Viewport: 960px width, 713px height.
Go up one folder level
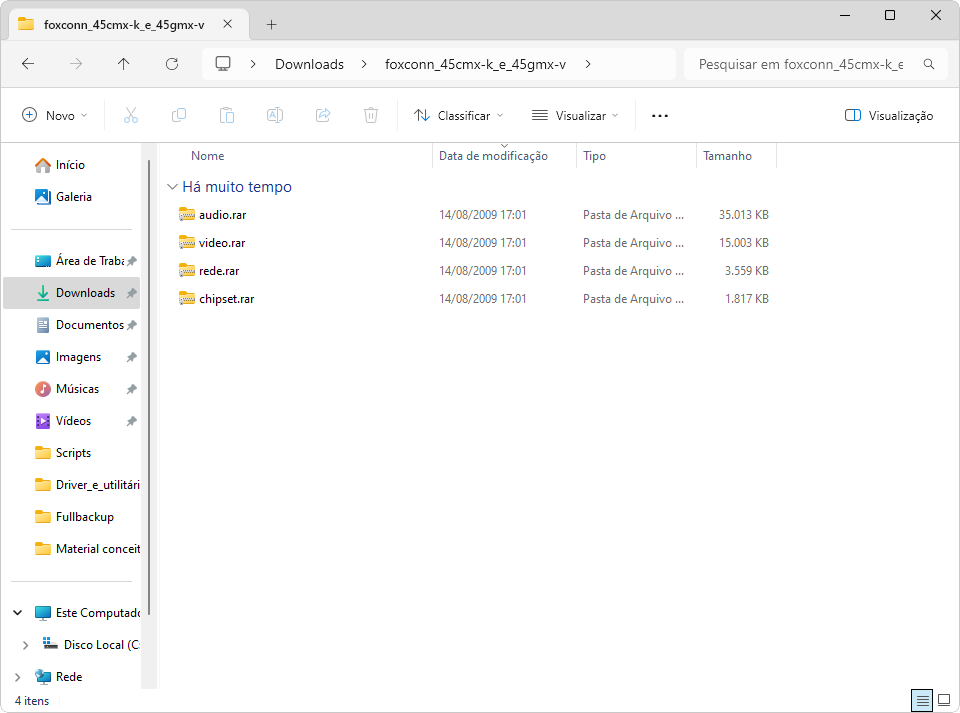point(124,64)
